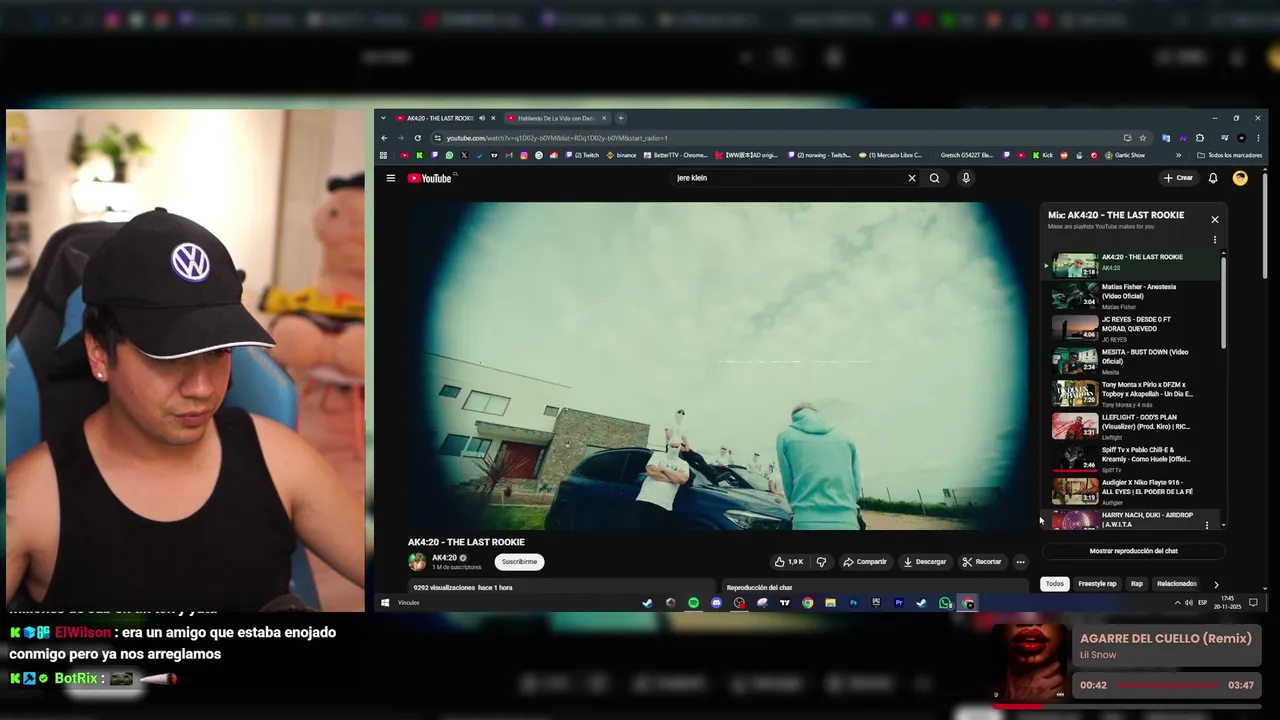Show hidden system tray icons
The width and height of the screenshot is (1280, 720).
(x=1177, y=603)
